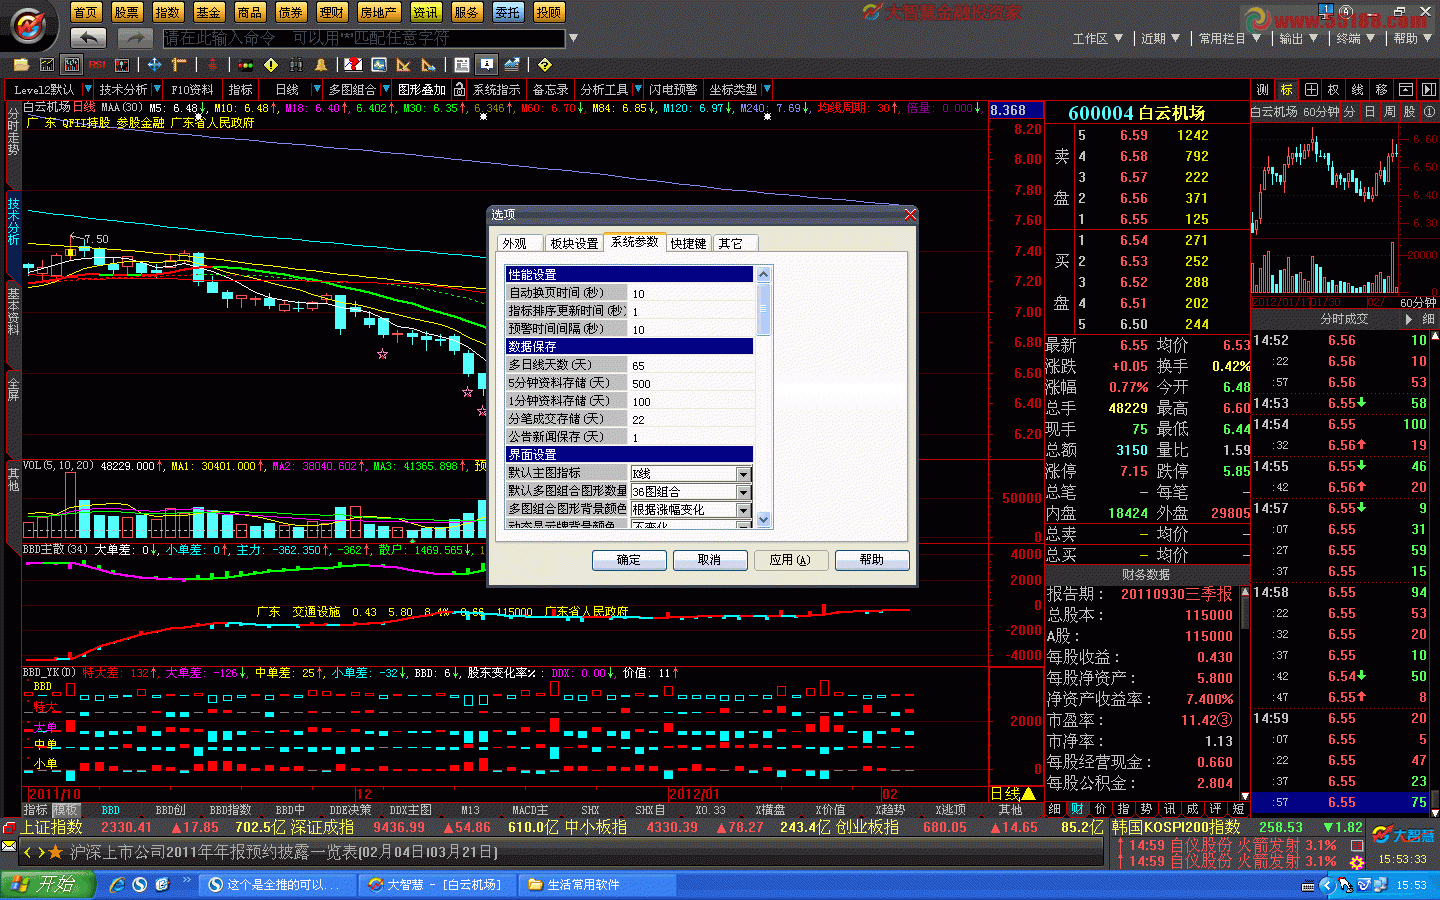The width and height of the screenshot is (1440, 900).
Task: Click 应用(A) button
Action: [790, 560]
